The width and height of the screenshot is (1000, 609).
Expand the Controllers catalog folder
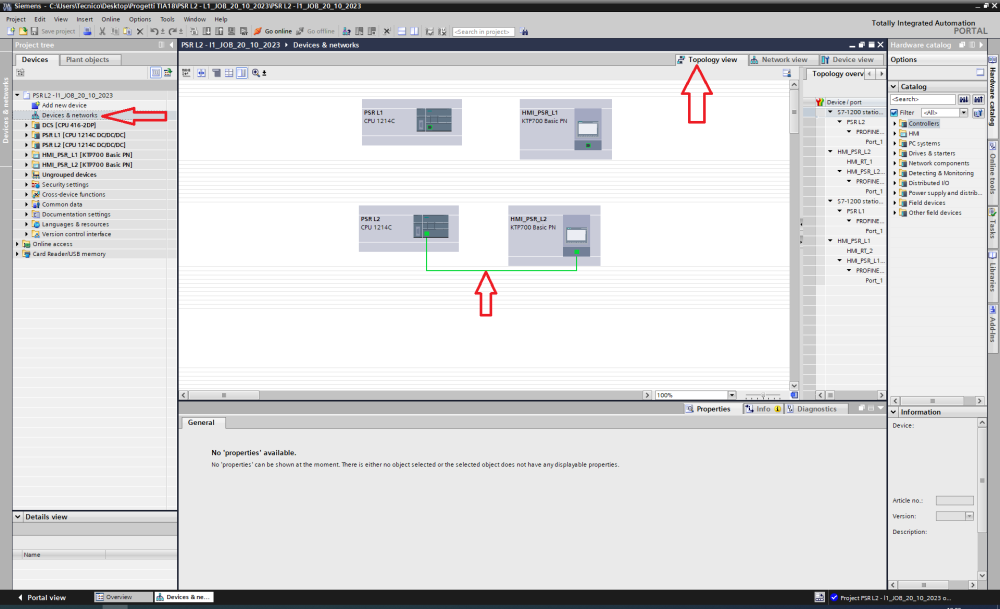click(895, 124)
